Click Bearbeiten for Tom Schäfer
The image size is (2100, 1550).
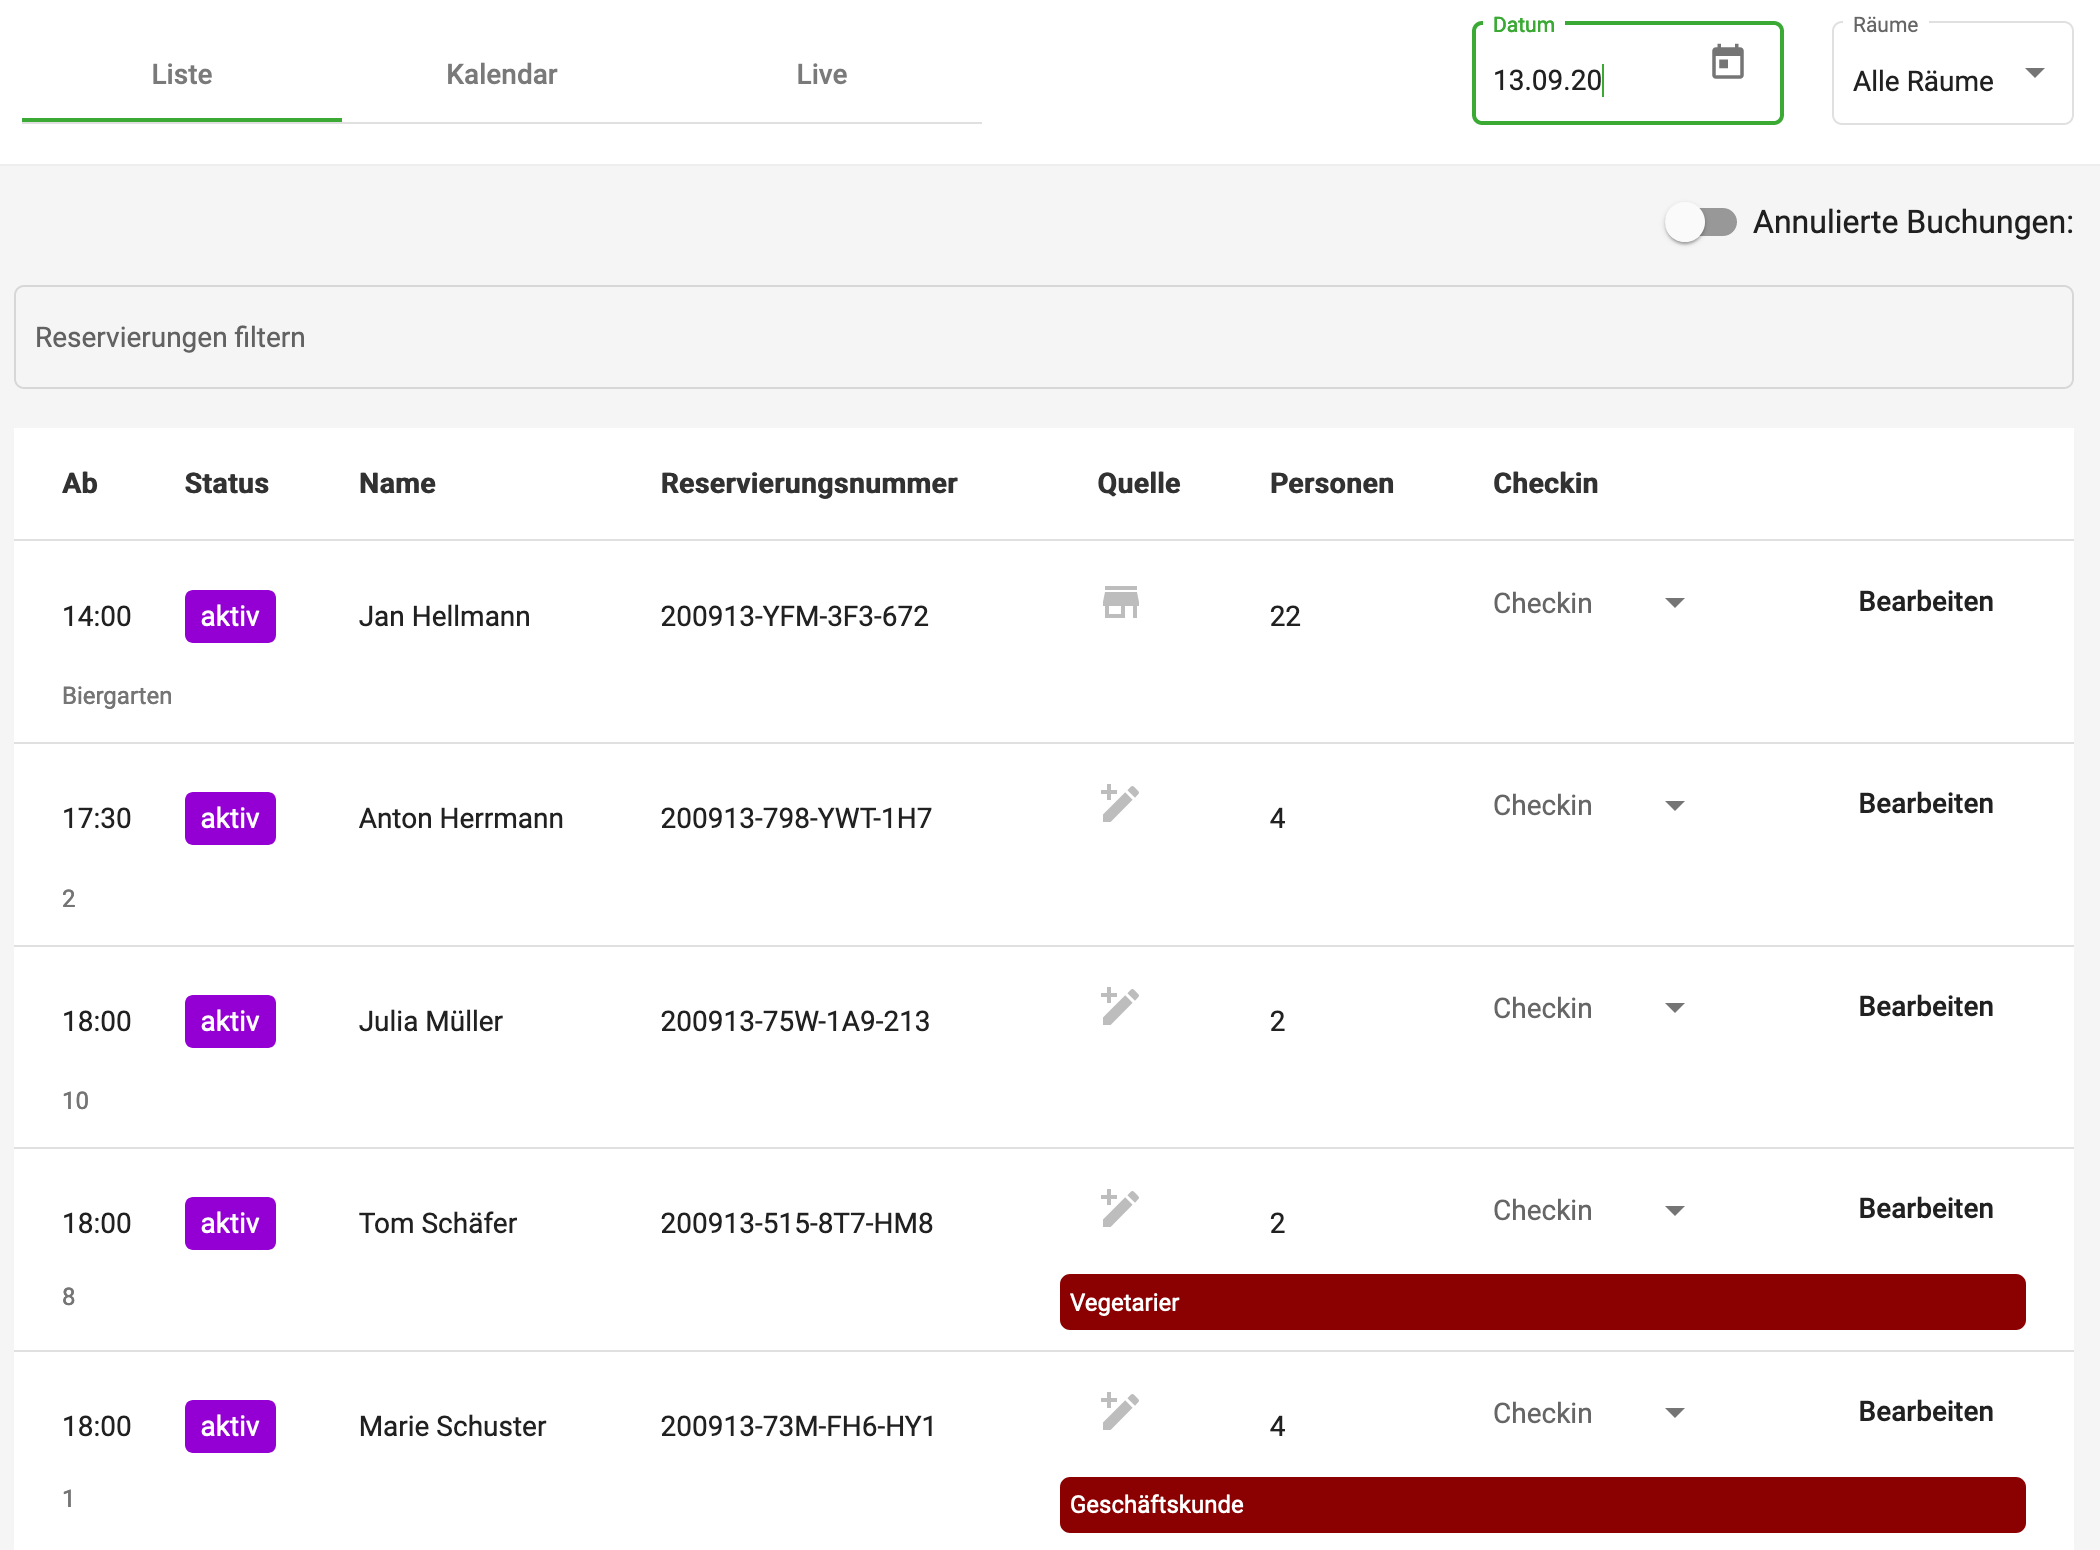point(1926,1209)
